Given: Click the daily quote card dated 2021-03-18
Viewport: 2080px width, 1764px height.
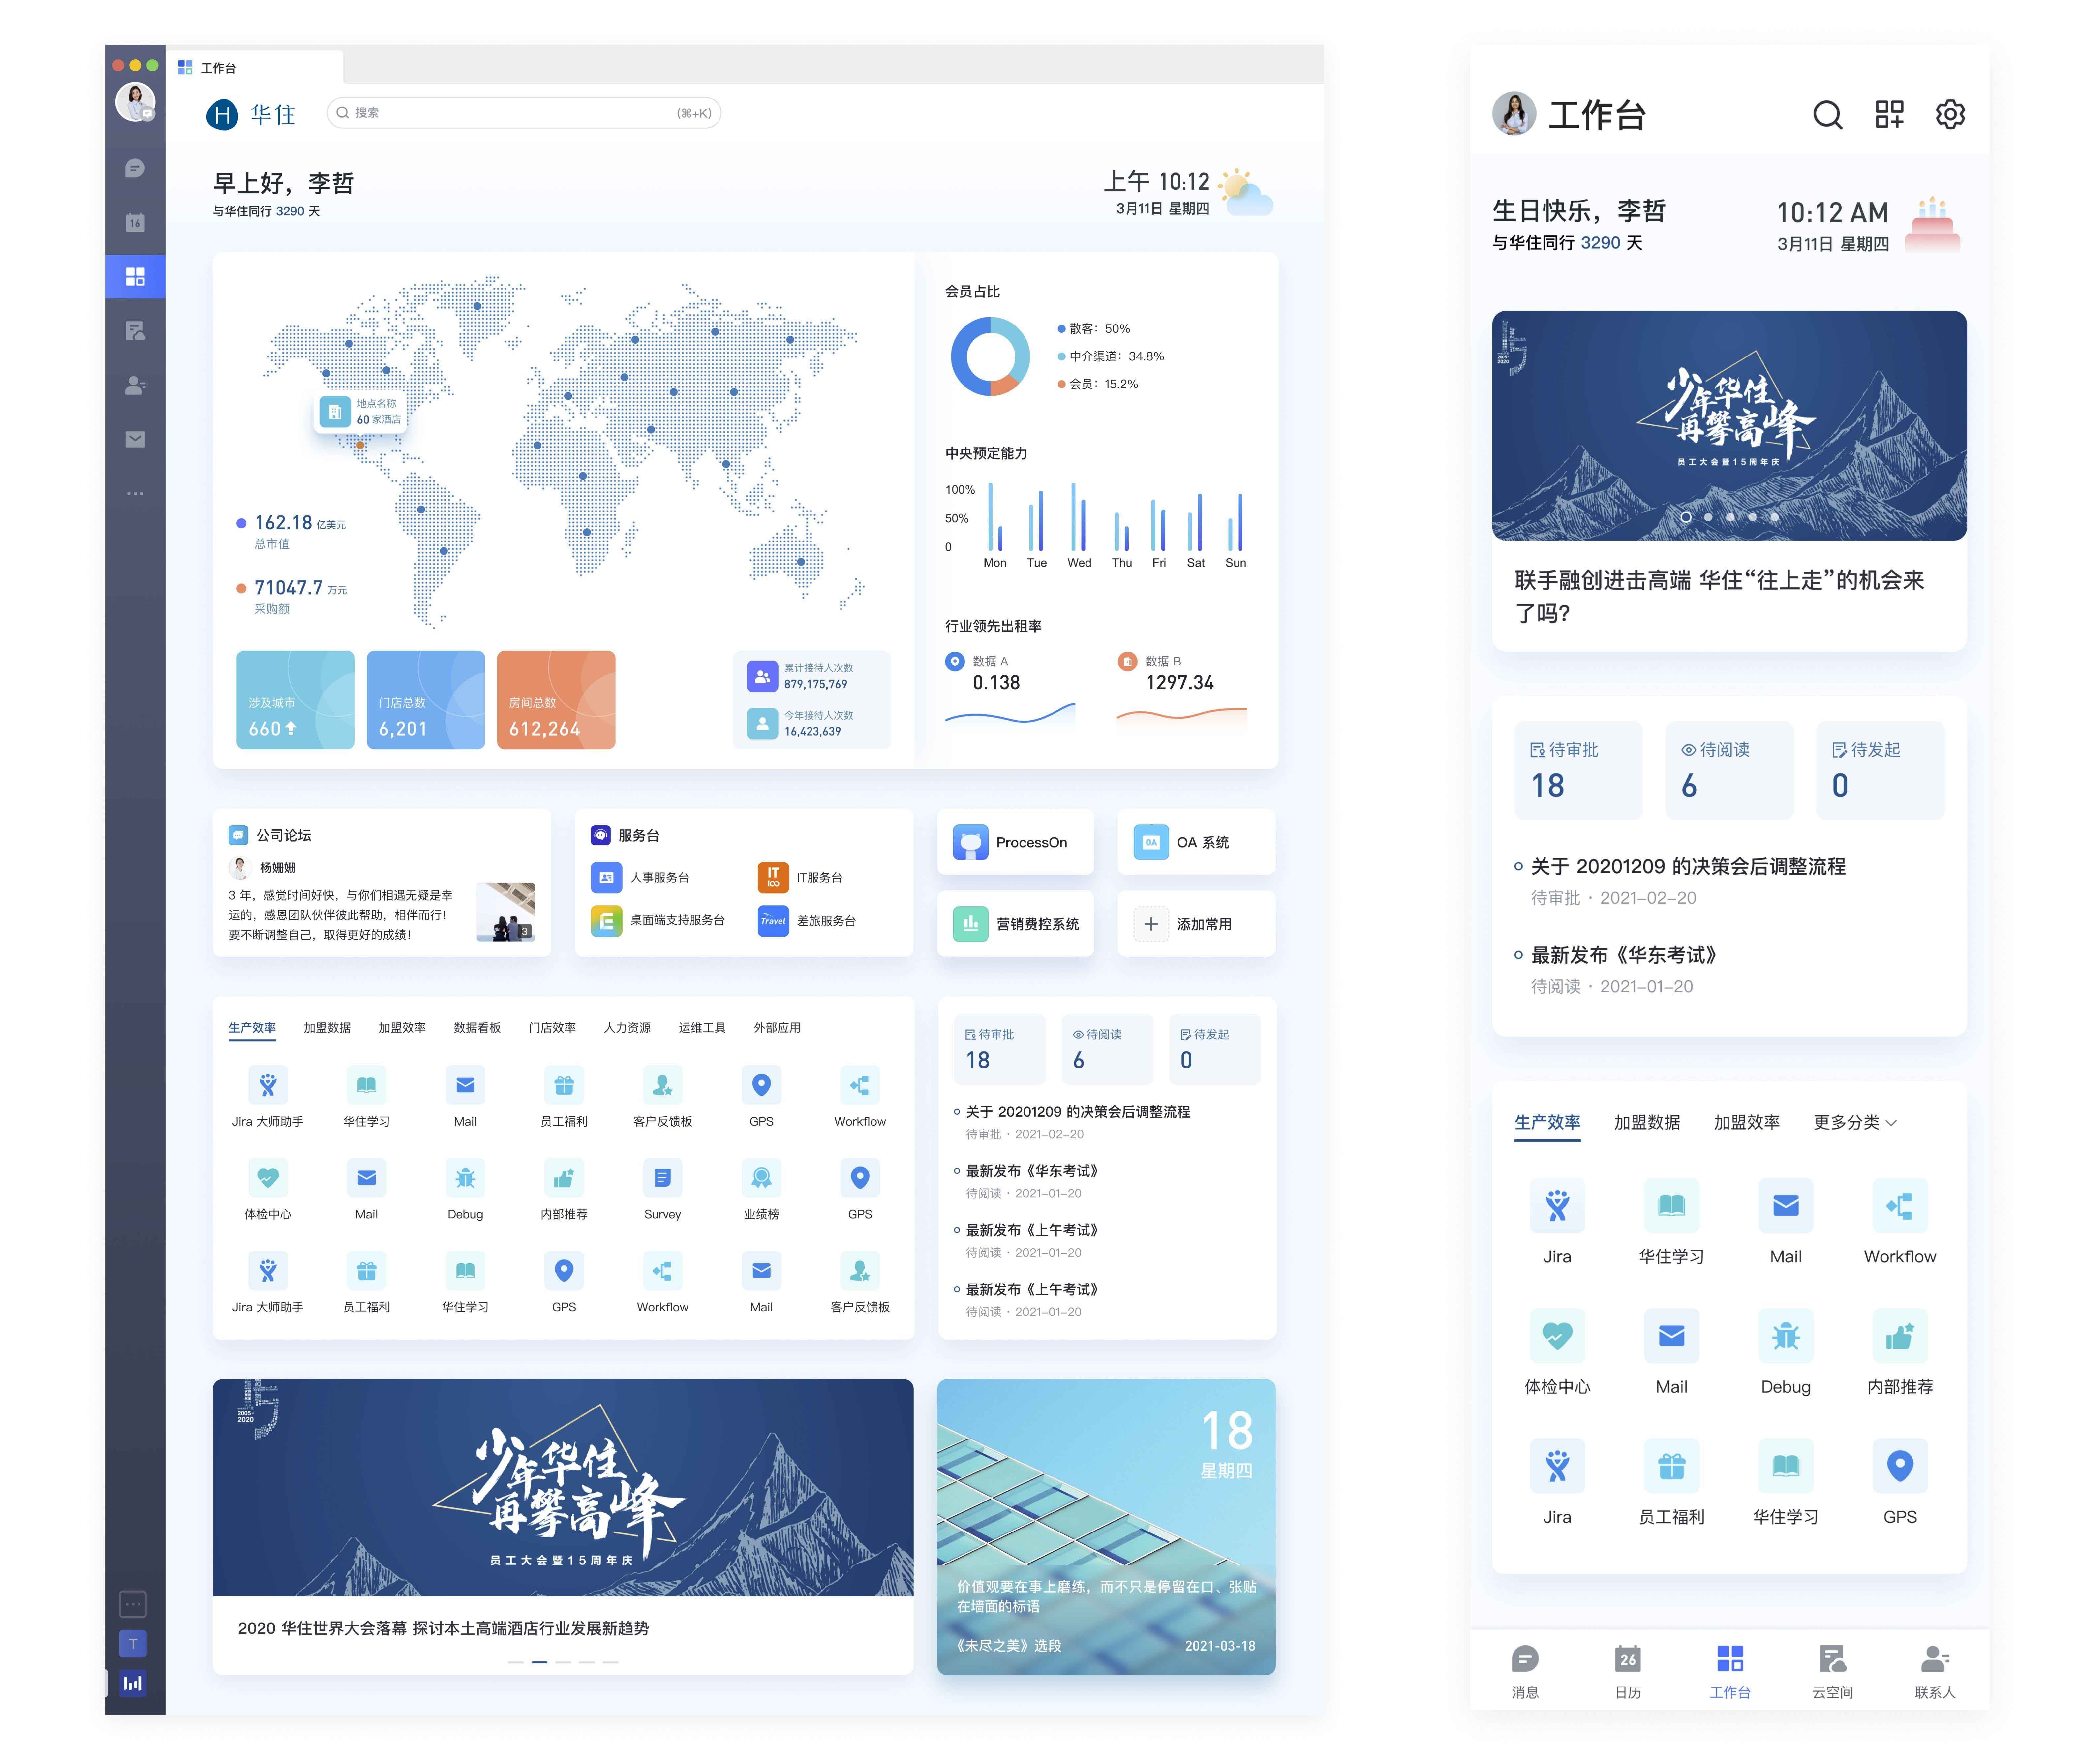Looking at the screenshot, I should point(1106,1527).
